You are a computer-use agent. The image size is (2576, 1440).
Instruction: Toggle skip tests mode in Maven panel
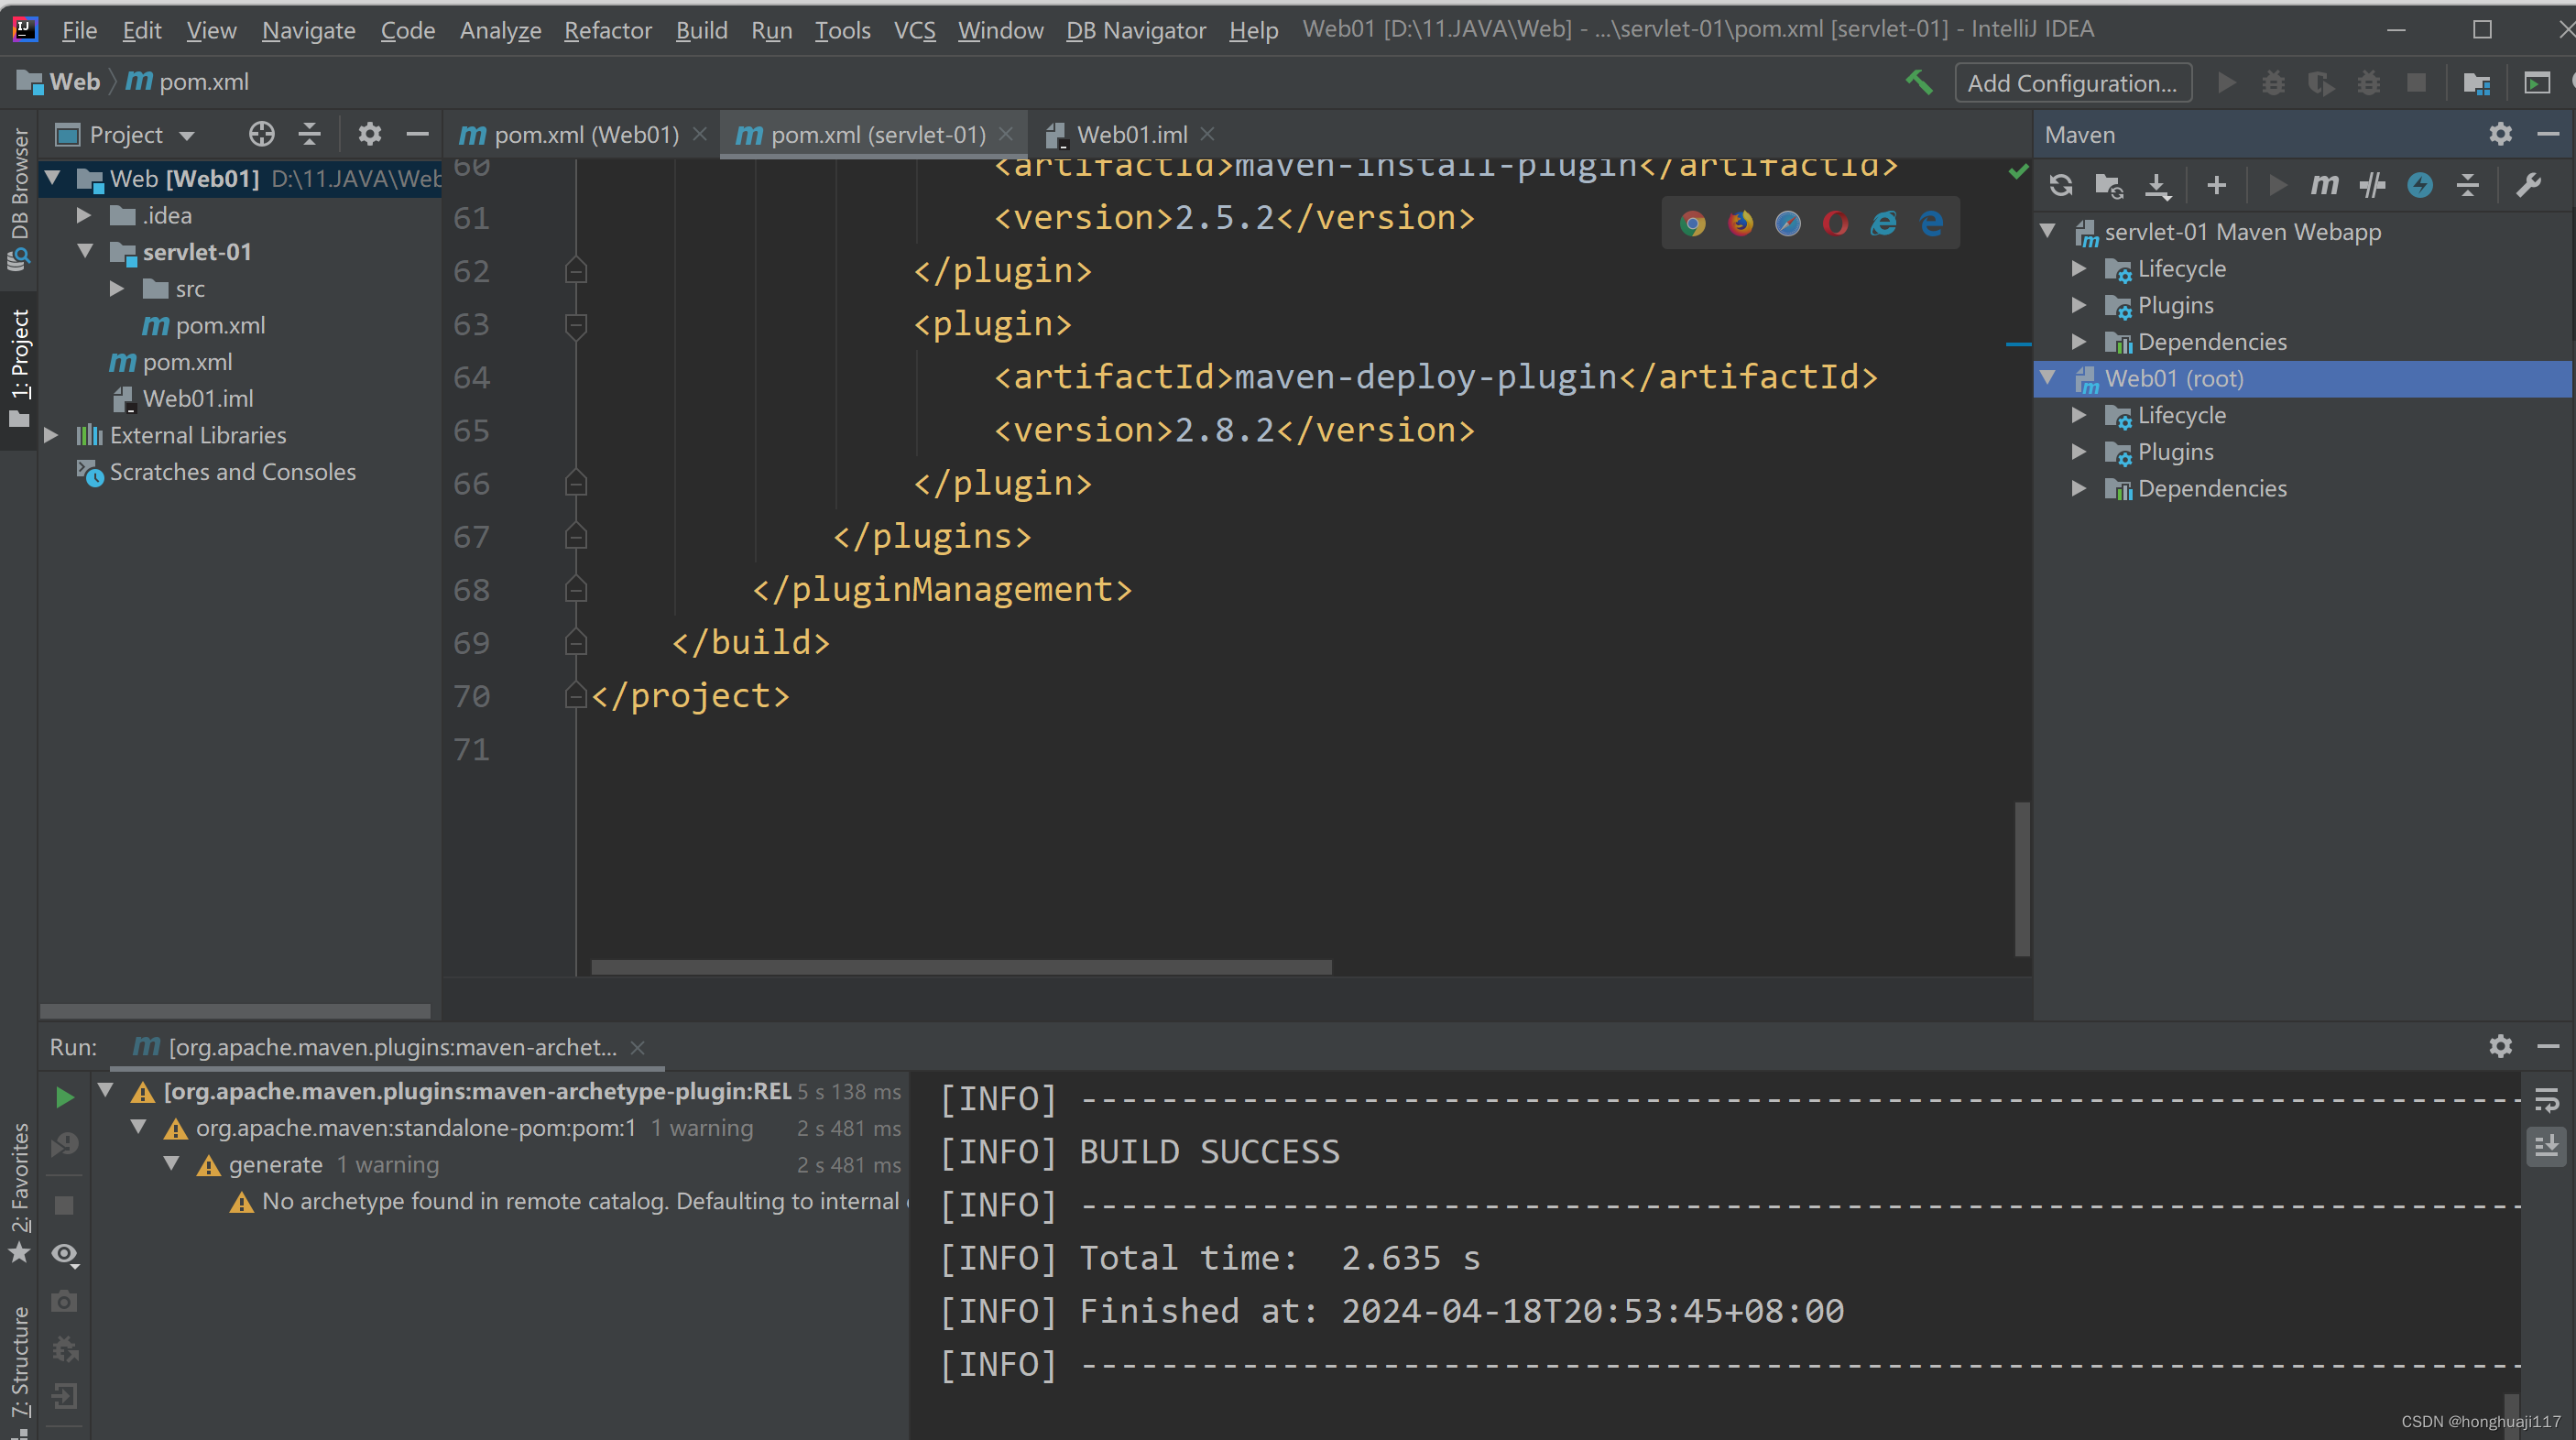point(2374,186)
